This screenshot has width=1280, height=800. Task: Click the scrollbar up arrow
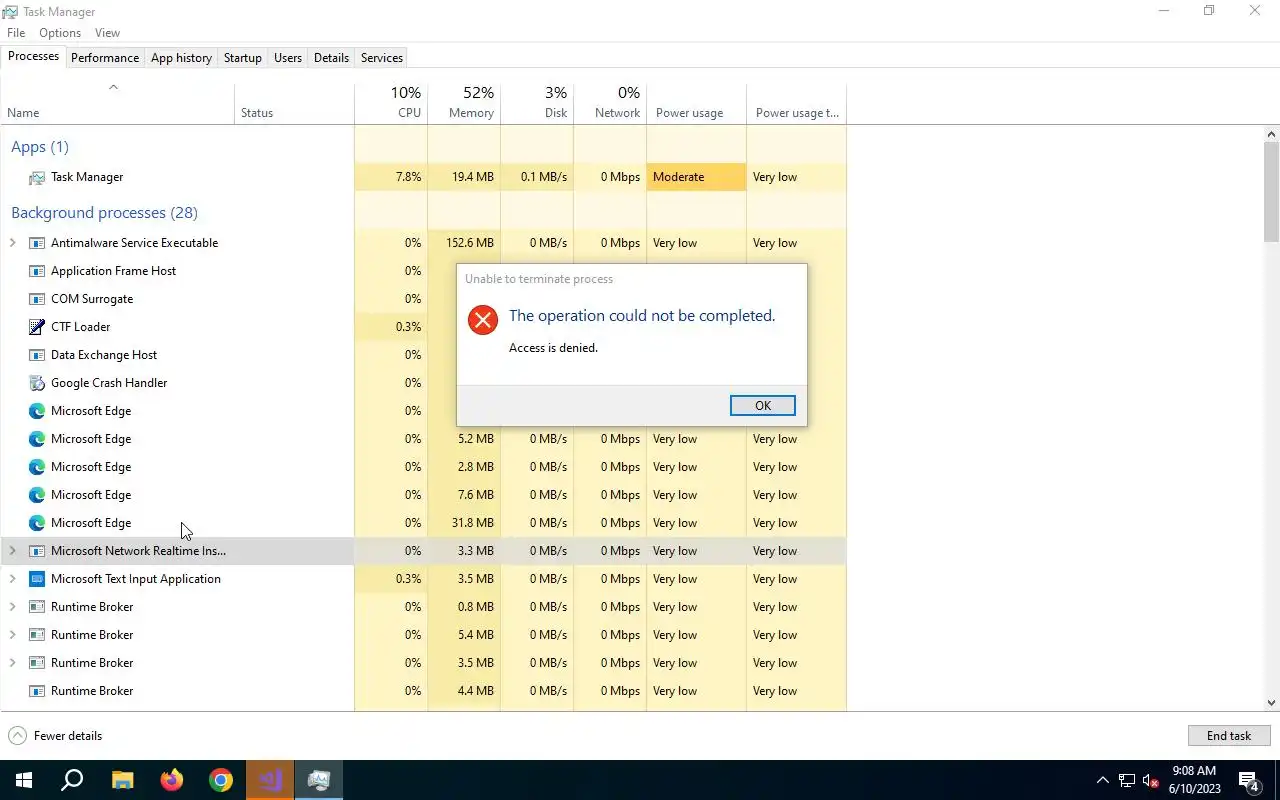1271,133
